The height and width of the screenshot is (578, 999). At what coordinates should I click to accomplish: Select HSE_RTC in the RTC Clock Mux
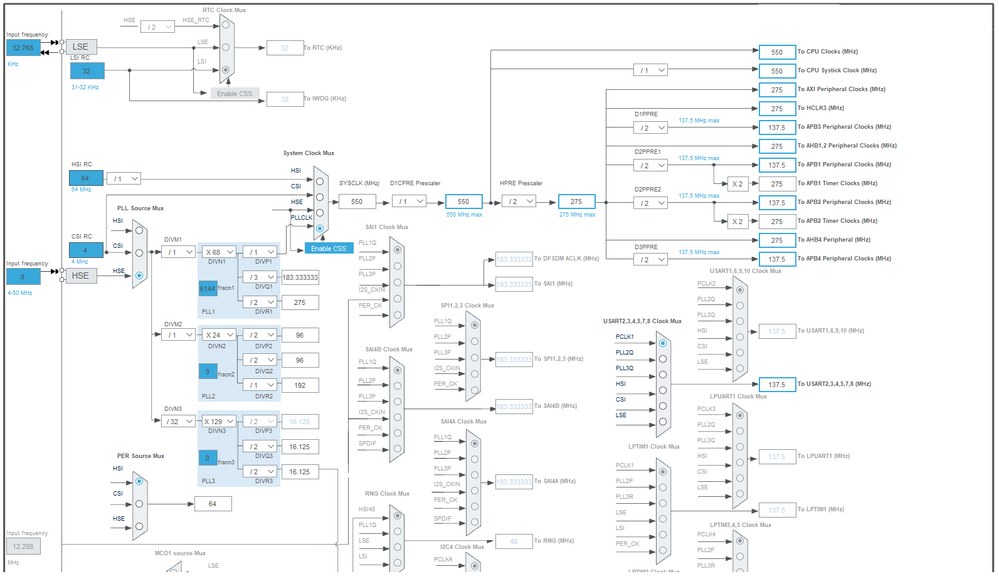click(226, 25)
